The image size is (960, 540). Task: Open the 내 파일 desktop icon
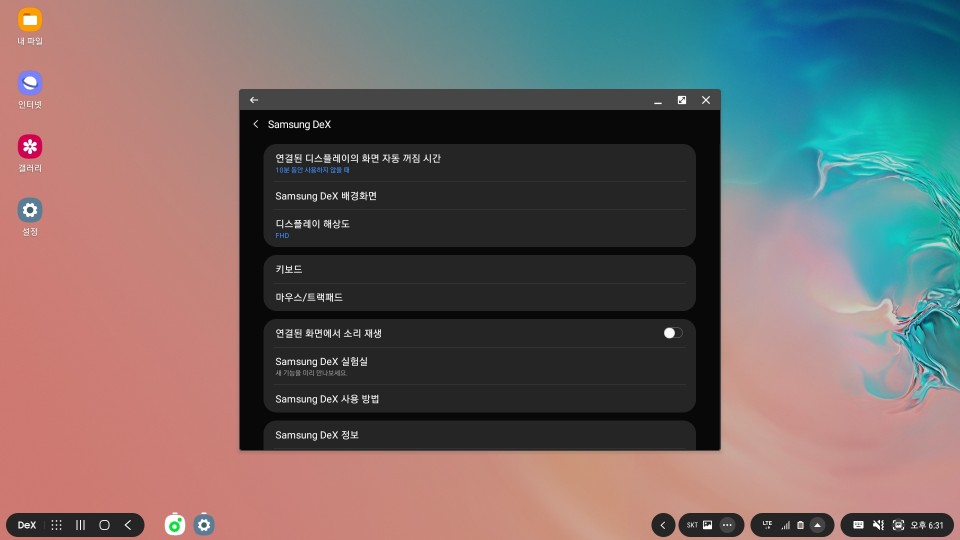pos(29,26)
